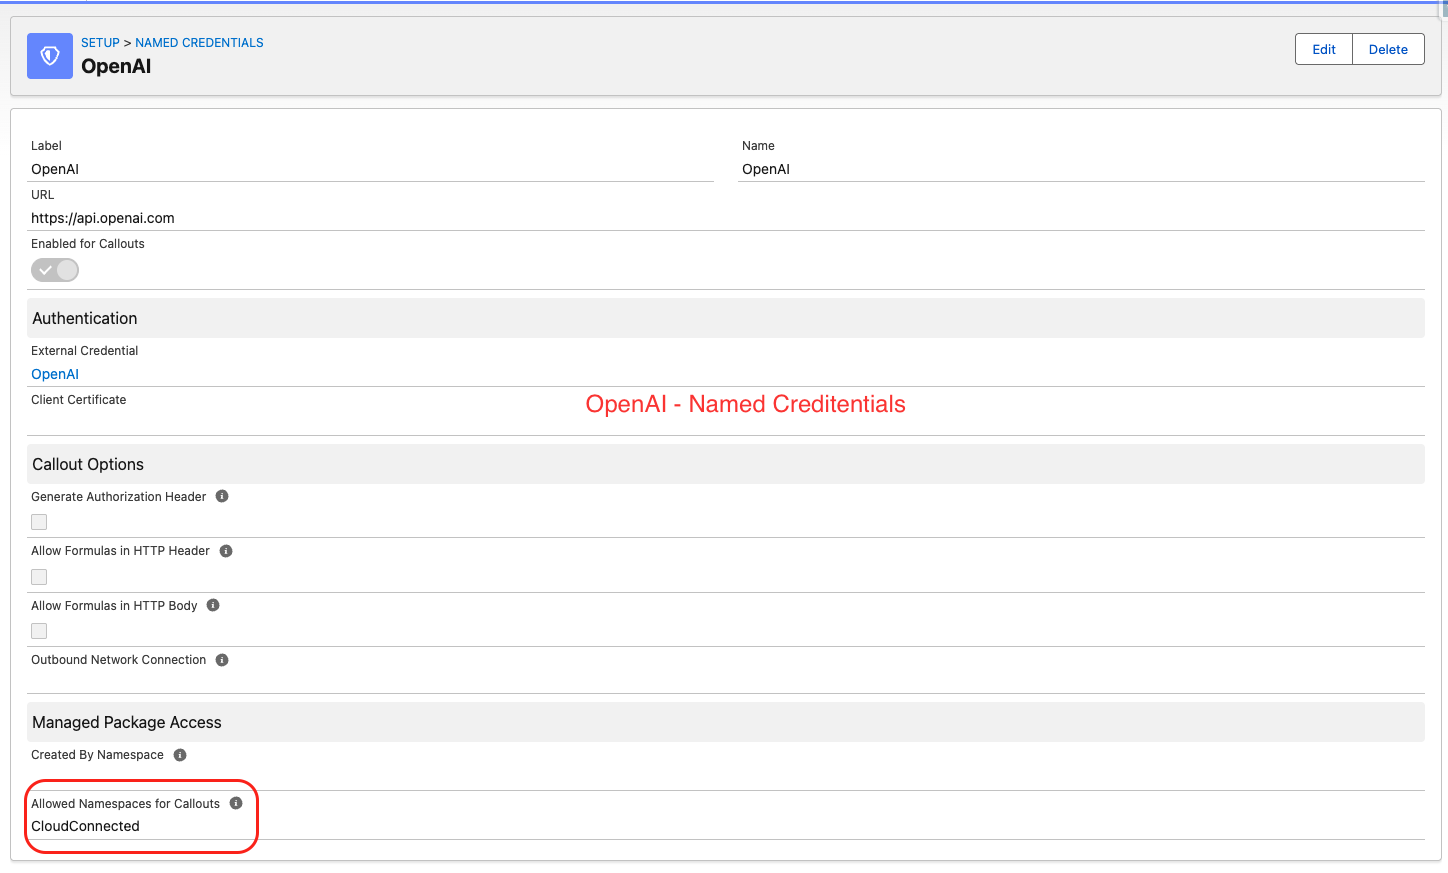This screenshot has width=1448, height=873.
Task: Click the OpenAI page title heading
Action: pos(116,66)
